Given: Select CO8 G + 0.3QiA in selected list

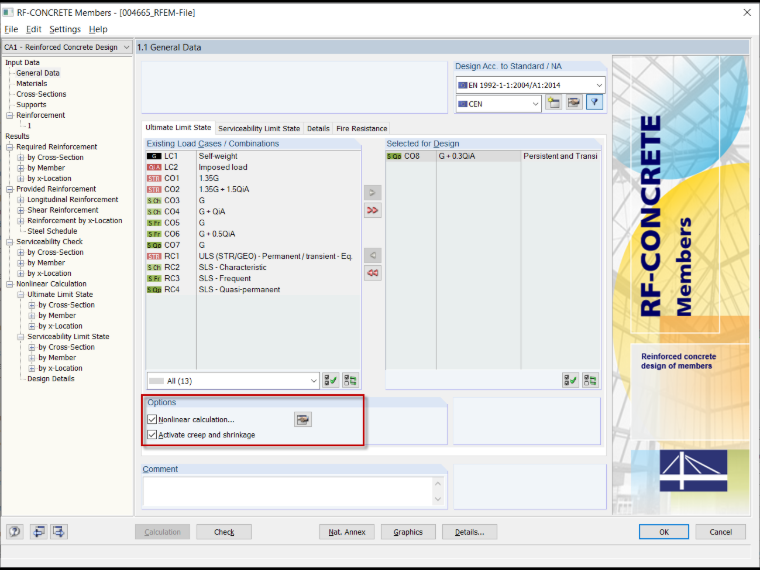Looking at the screenshot, I should click(493, 156).
